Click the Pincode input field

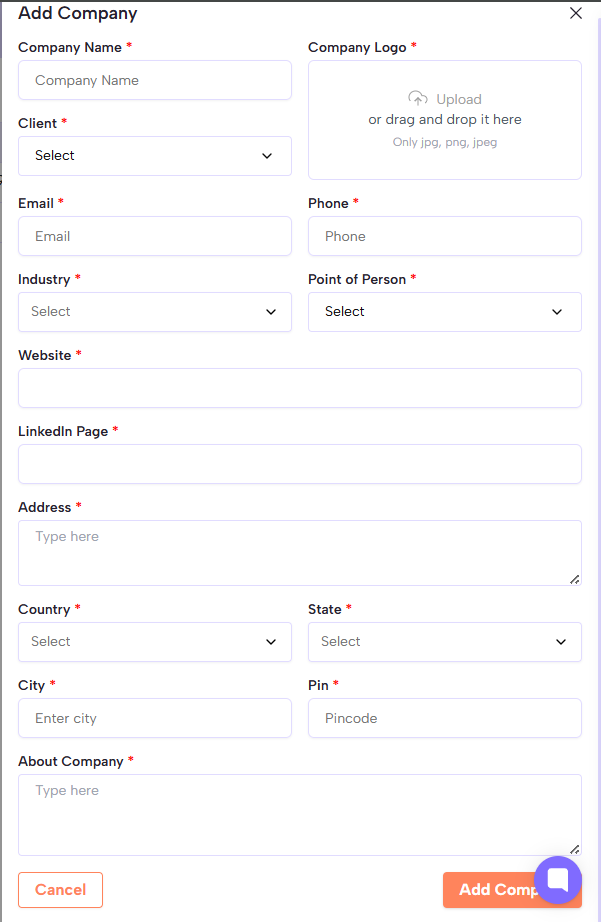[444, 718]
